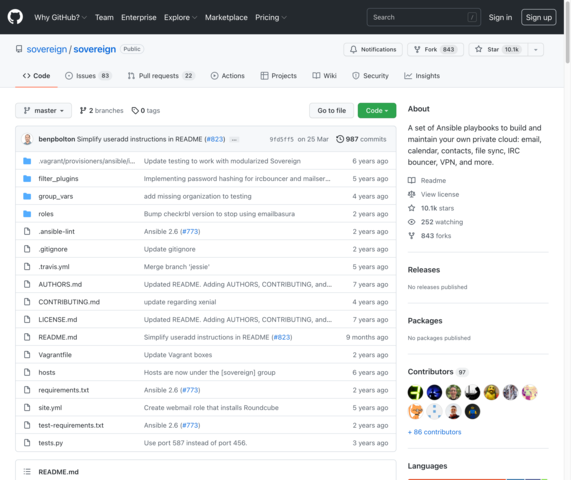
Task: Visit the Marketplace link
Action: click(226, 17)
